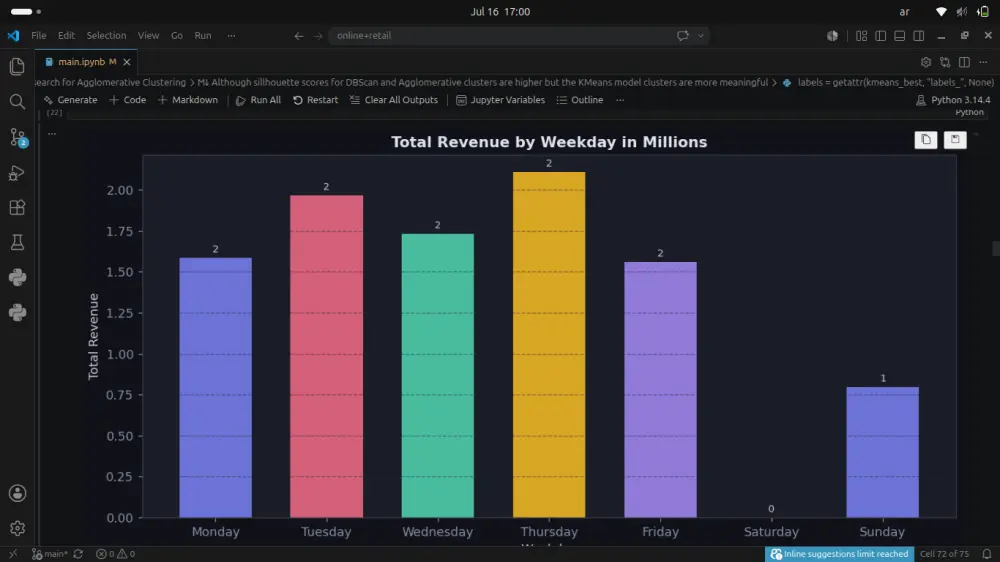
Task: Open the Explorer view in the activity bar
Action: click(x=17, y=66)
